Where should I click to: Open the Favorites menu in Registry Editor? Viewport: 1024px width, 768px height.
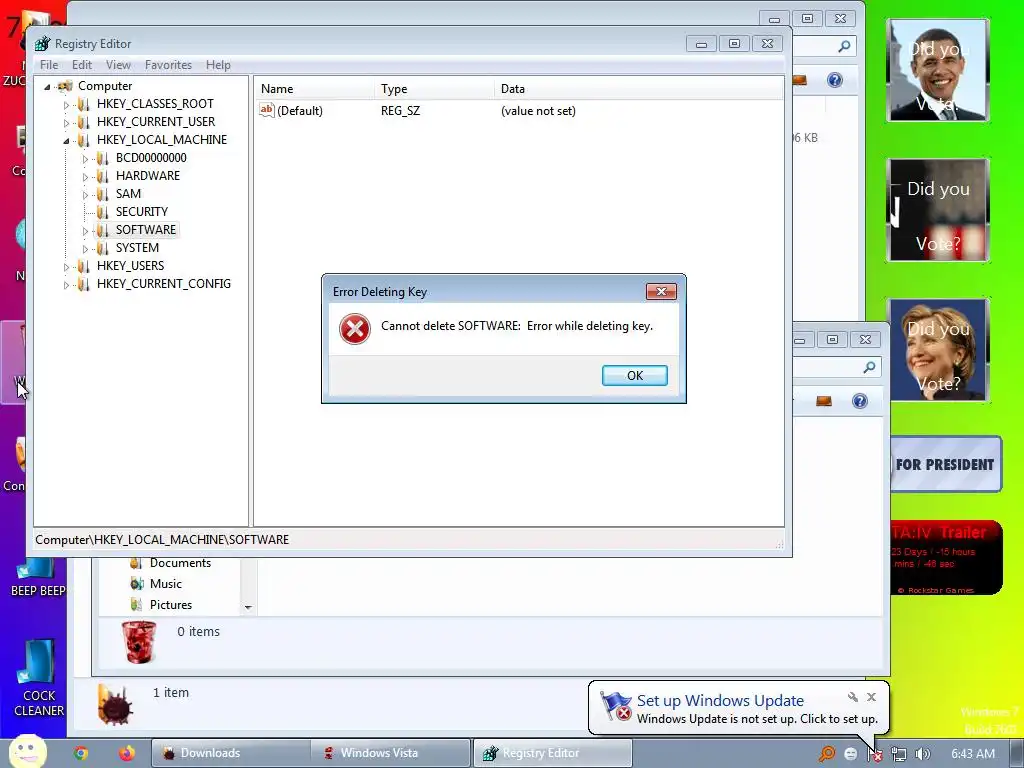pyautogui.click(x=168, y=65)
